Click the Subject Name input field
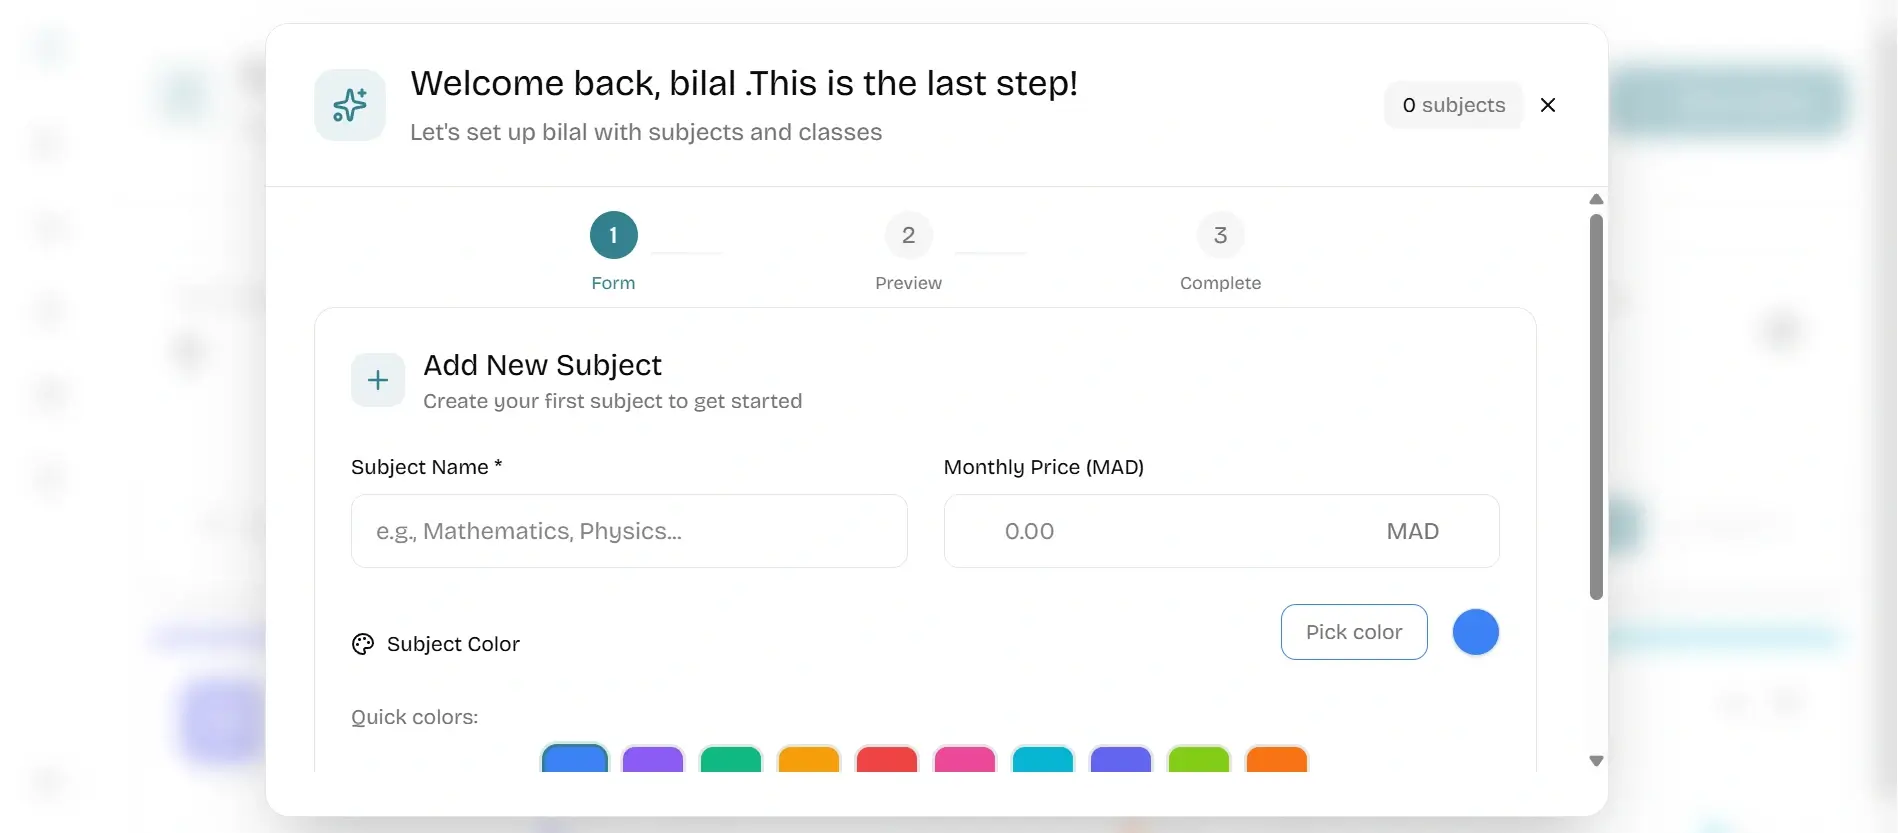The width and height of the screenshot is (1898, 833). [x=629, y=531]
